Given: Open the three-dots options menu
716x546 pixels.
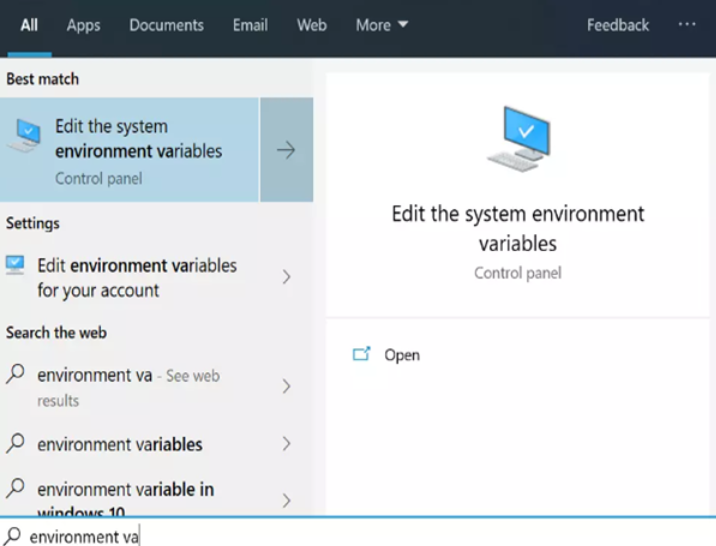Looking at the screenshot, I should click(x=687, y=25).
